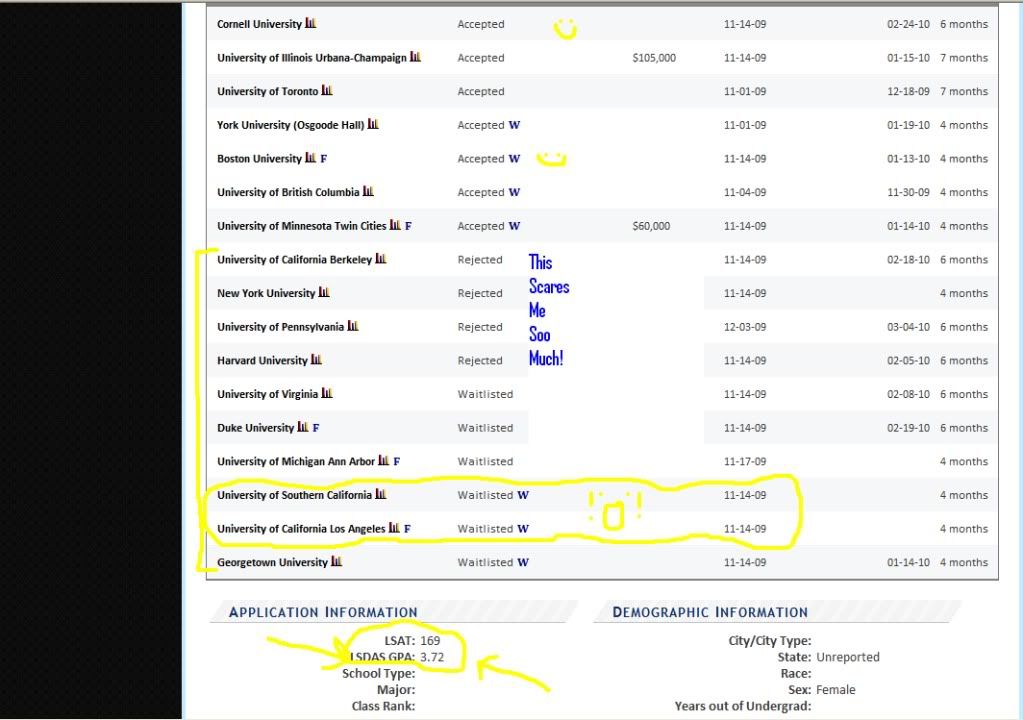Viewport: 1023px width, 720px height.
Task: Select the 11-17-09 date for Michigan Ann Arbor
Action: pyautogui.click(x=745, y=462)
